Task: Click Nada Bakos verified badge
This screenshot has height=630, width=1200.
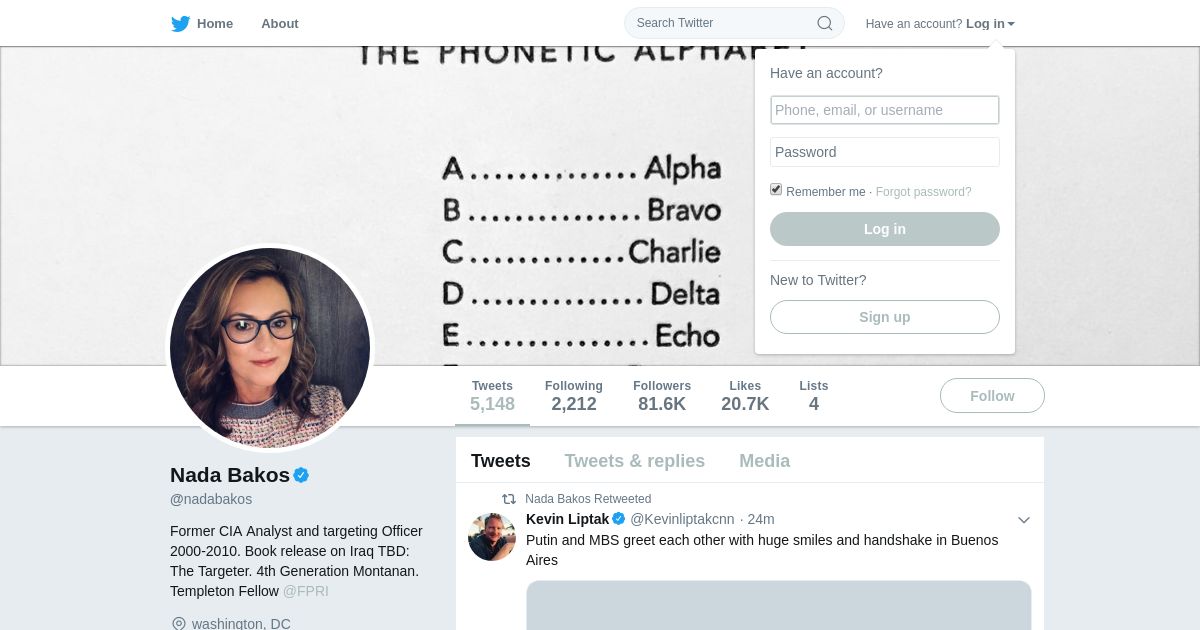Action: pos(301,475)
